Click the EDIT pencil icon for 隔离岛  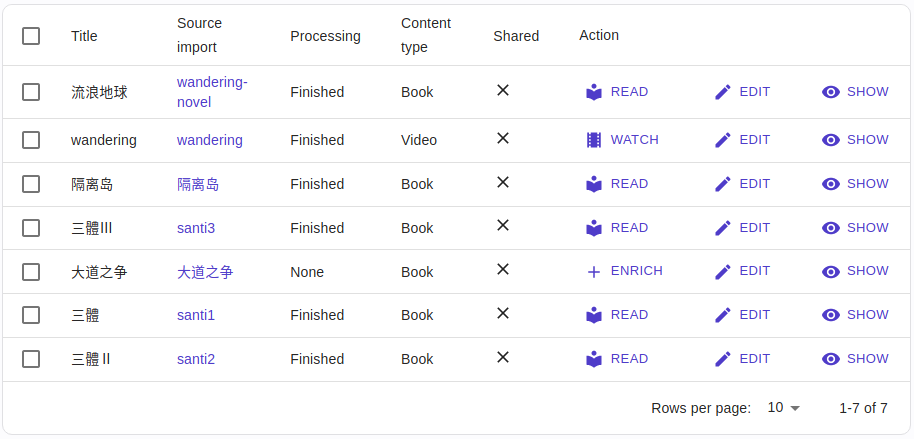(723, 184)
